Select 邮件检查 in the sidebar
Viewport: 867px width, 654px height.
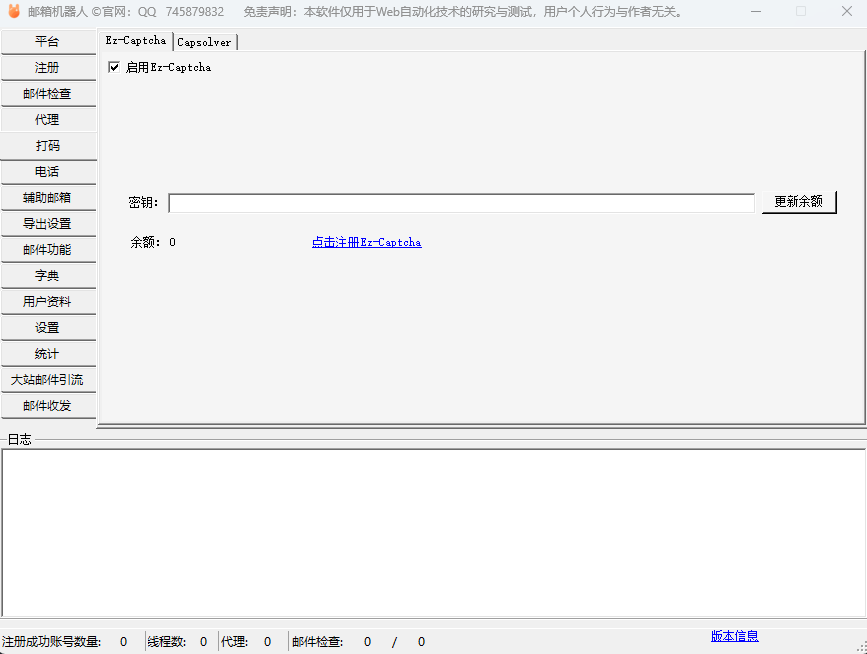point(48,94)
